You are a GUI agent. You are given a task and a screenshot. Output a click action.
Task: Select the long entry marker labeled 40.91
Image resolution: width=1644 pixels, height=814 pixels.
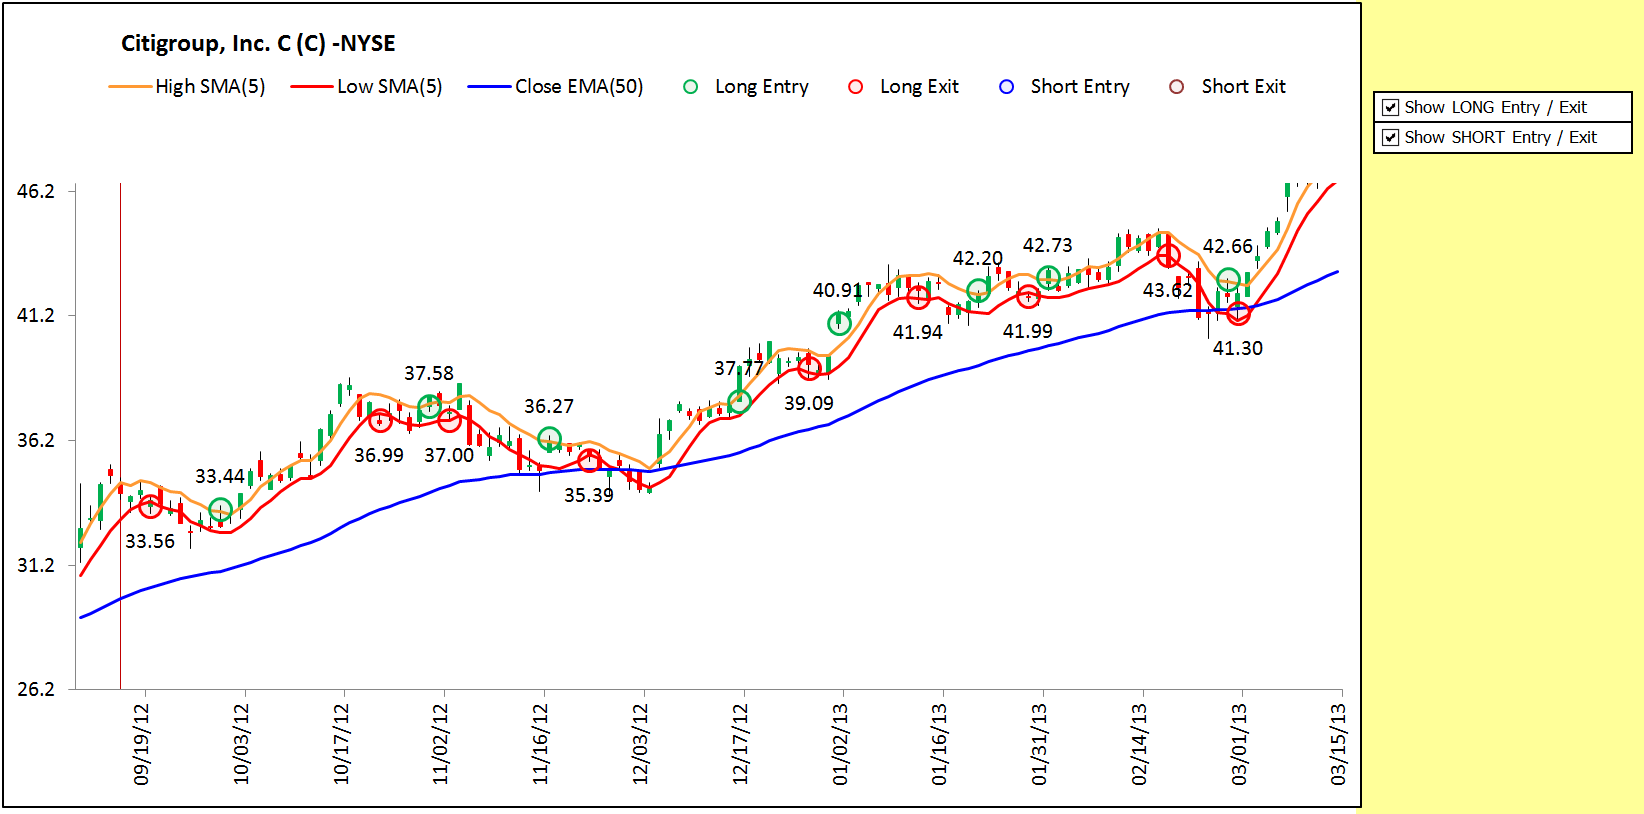click(x=839, y=323)
